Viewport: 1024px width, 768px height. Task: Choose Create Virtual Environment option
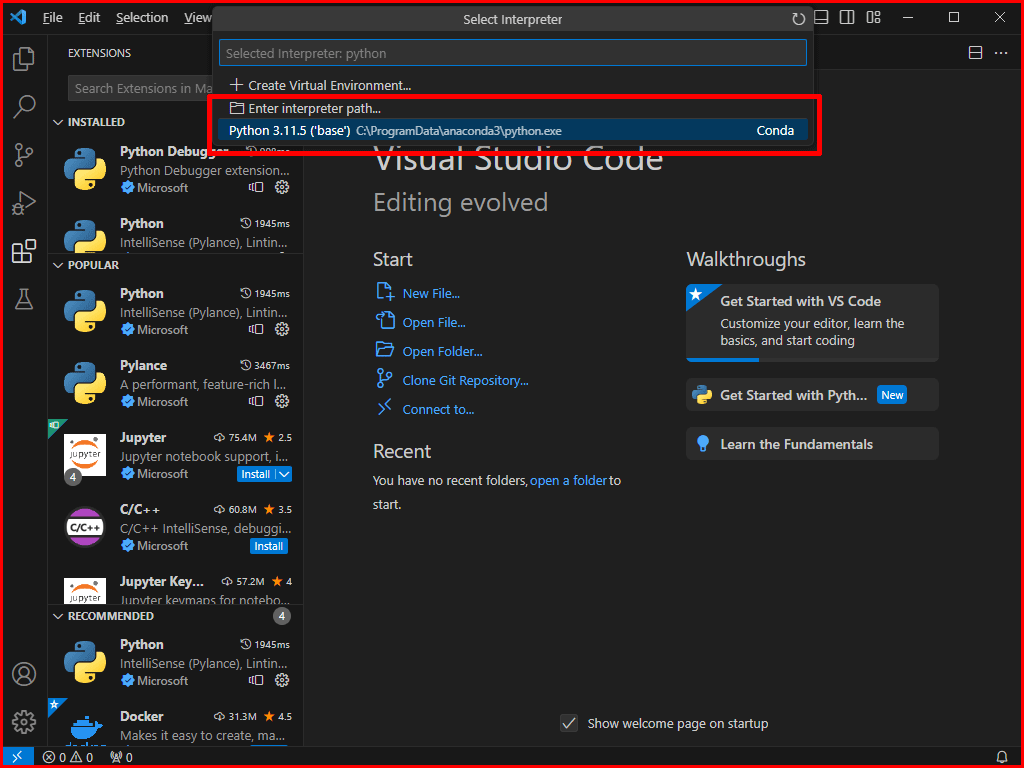click(513, 86)
